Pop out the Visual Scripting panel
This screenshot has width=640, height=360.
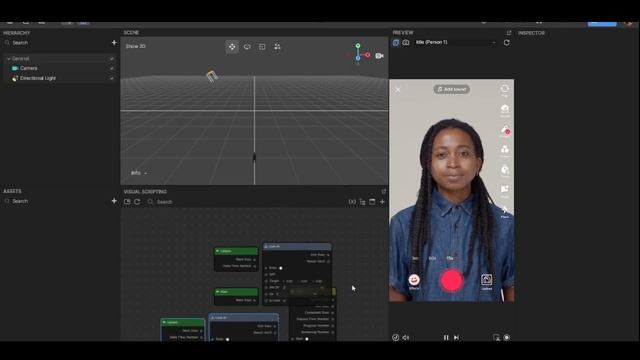click(384, 191)
